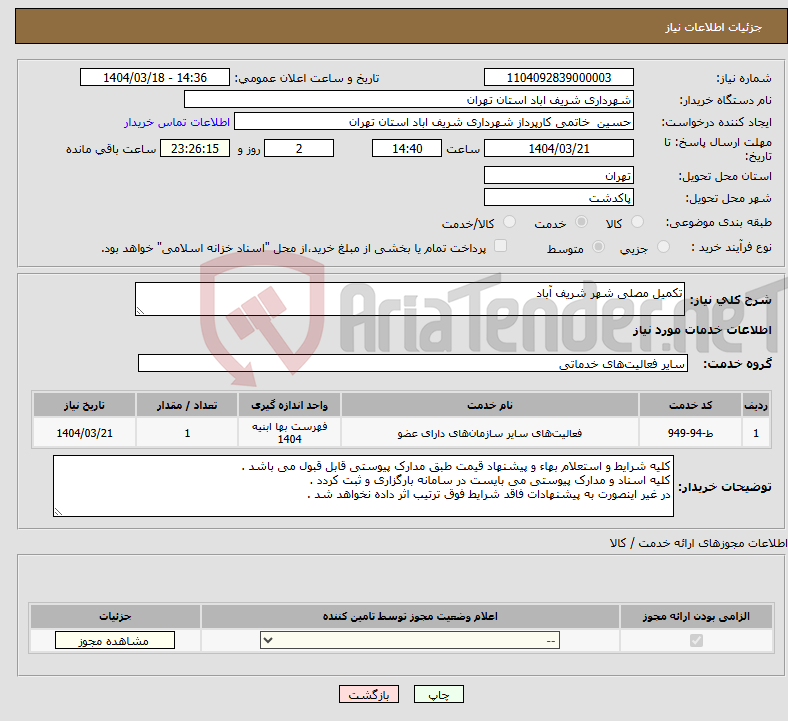Click the اطلاعات مجوزهای ارائه خدمت / کالا heading

[699, 543]
